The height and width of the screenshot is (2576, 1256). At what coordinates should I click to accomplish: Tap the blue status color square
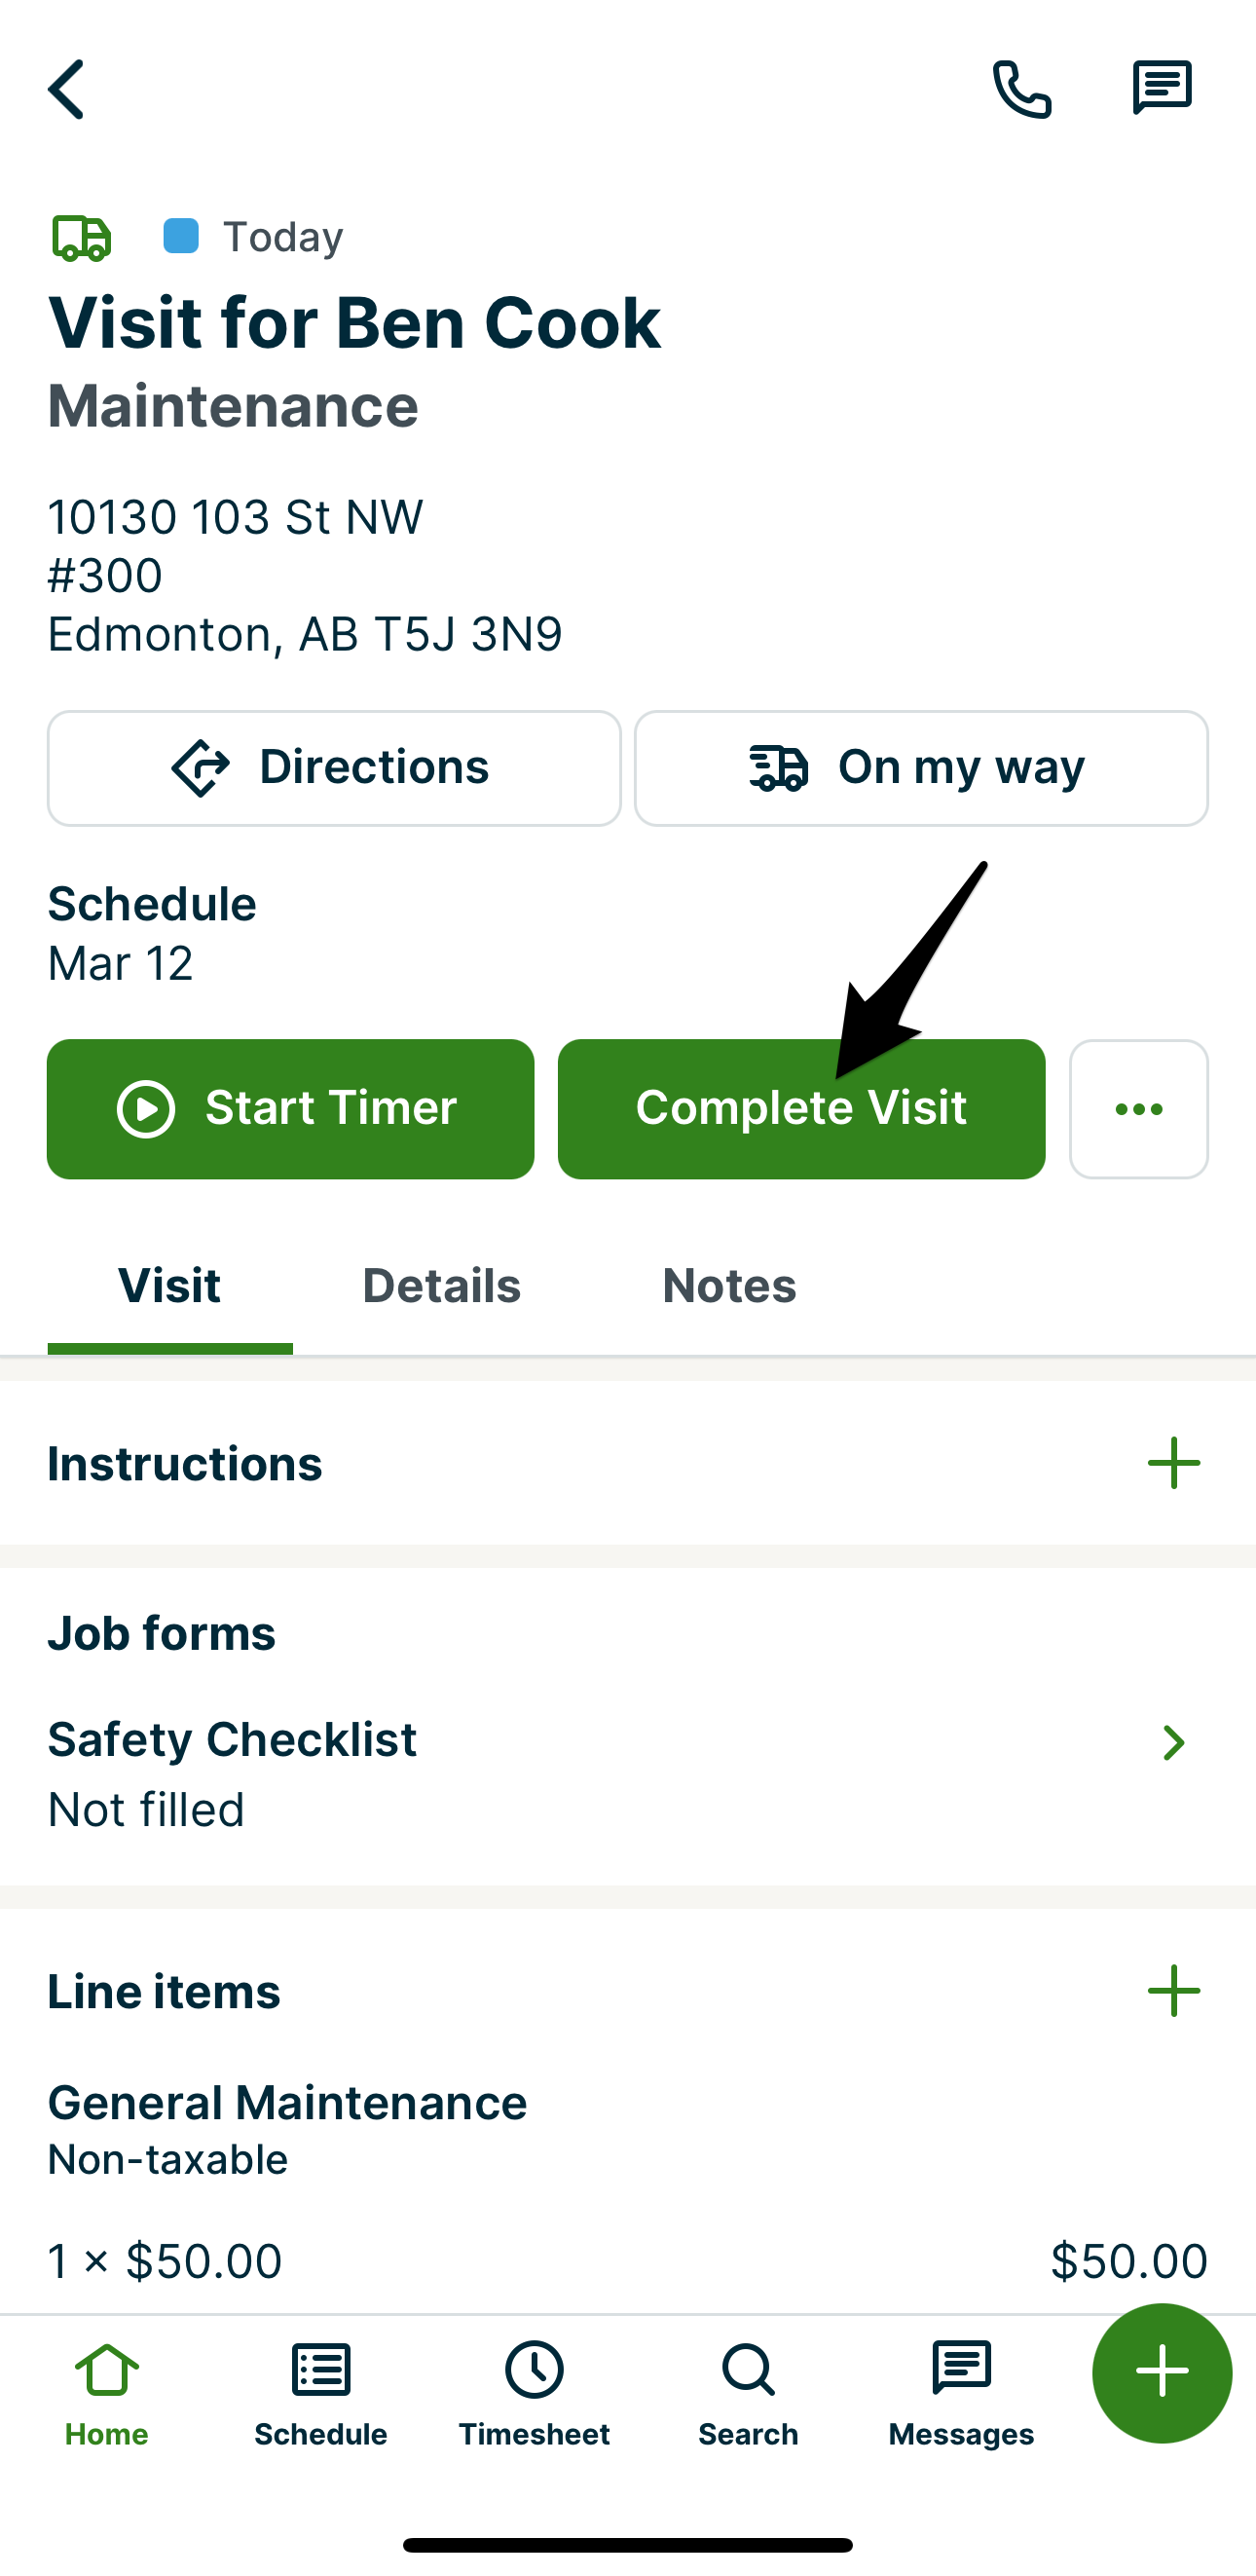pyautogui.click(x=181, y=237)
